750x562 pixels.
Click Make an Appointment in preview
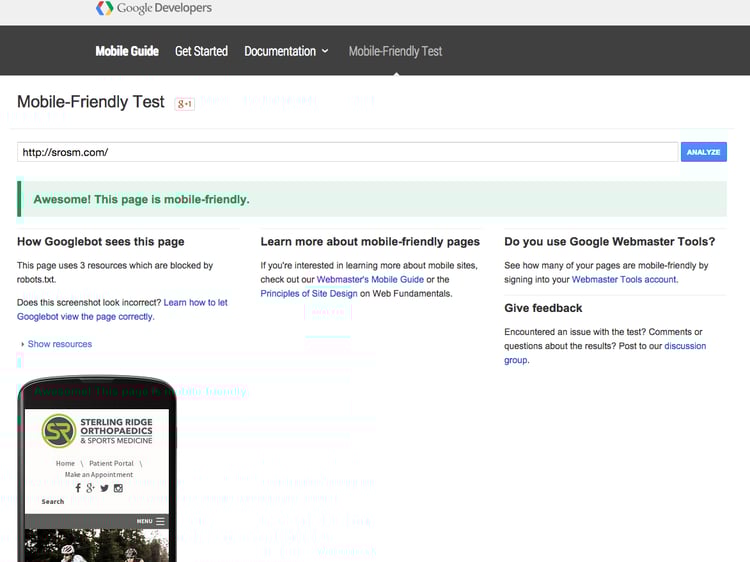[99, 474]
